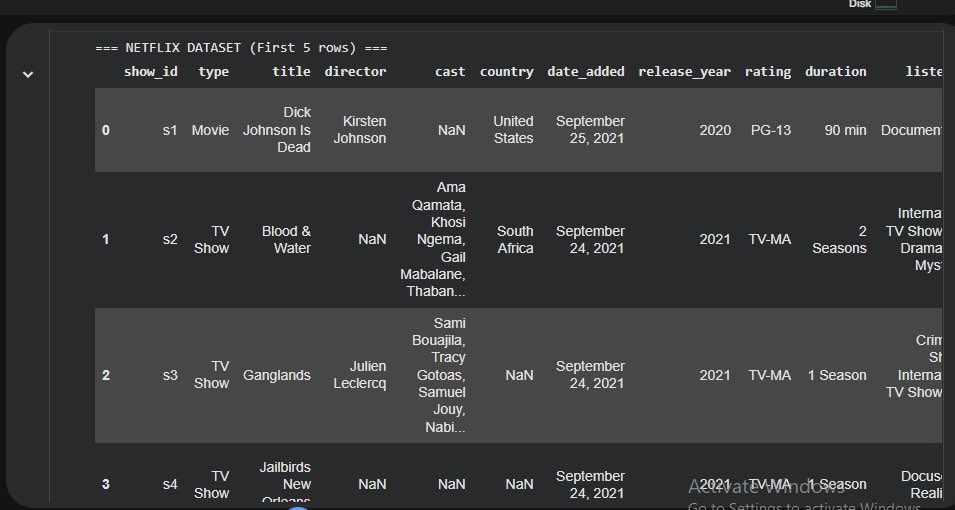955x510 pixels.
Task: Click row index 3
Action: point(106,484)
